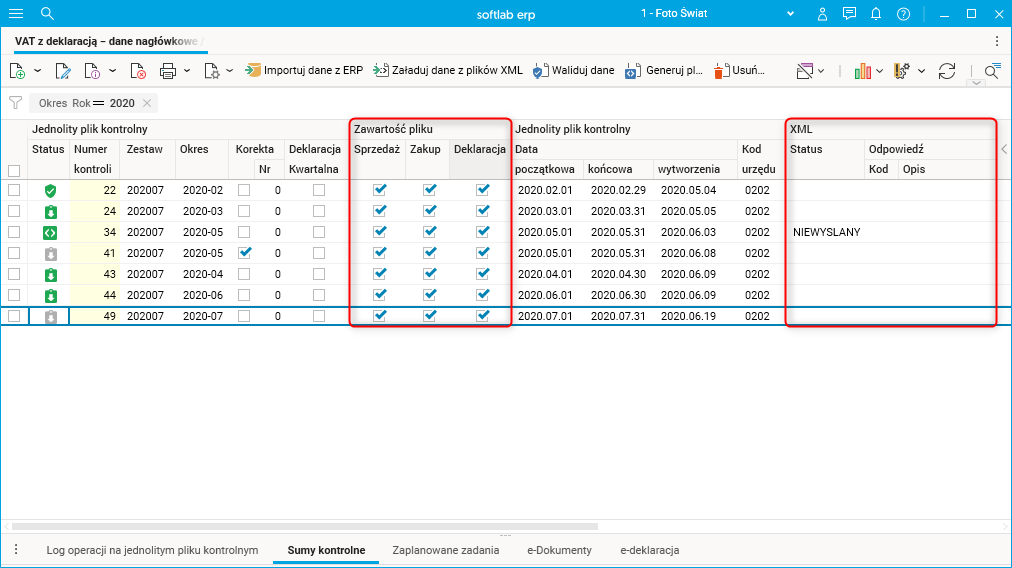The width and height of the screenshot is (1012, 568).
Task: Click Importuj dane z ERP button
Action: [304, 70]
